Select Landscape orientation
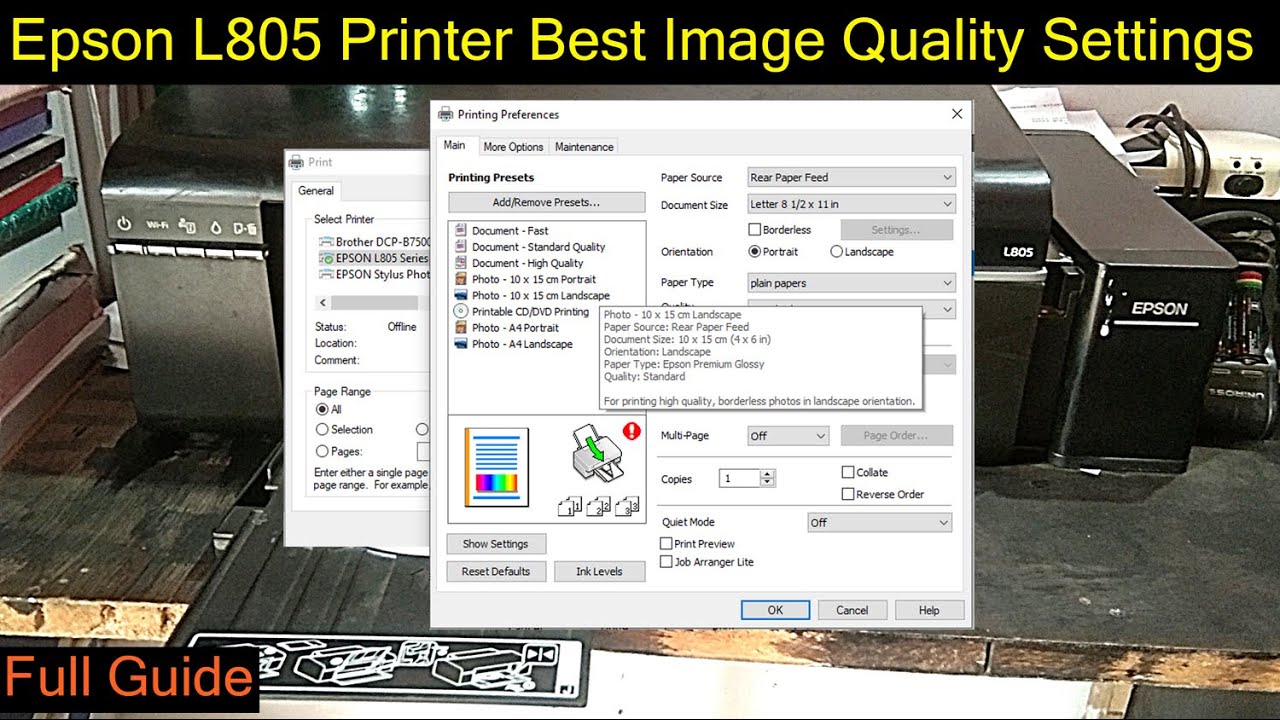Viewport: 1280px width, 720px height. 836,252
